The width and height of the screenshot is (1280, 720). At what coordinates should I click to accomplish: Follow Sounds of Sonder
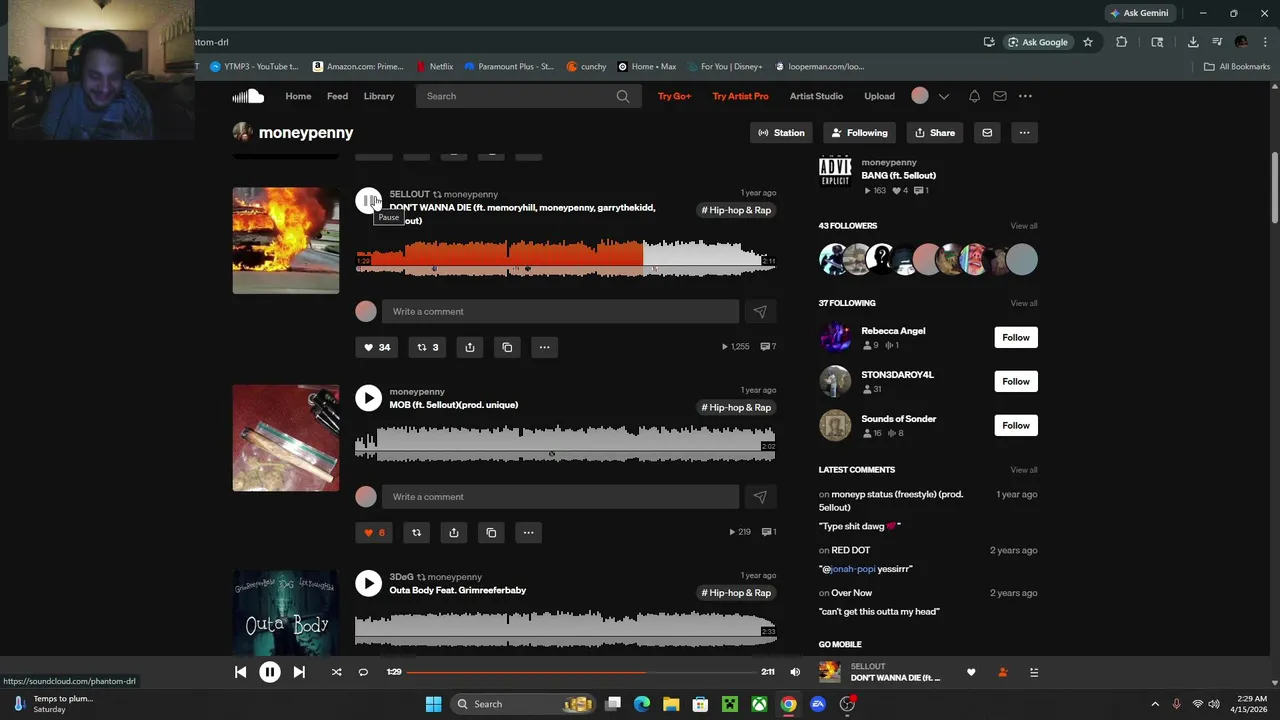pyautogui.click(x=1016, y=425)
